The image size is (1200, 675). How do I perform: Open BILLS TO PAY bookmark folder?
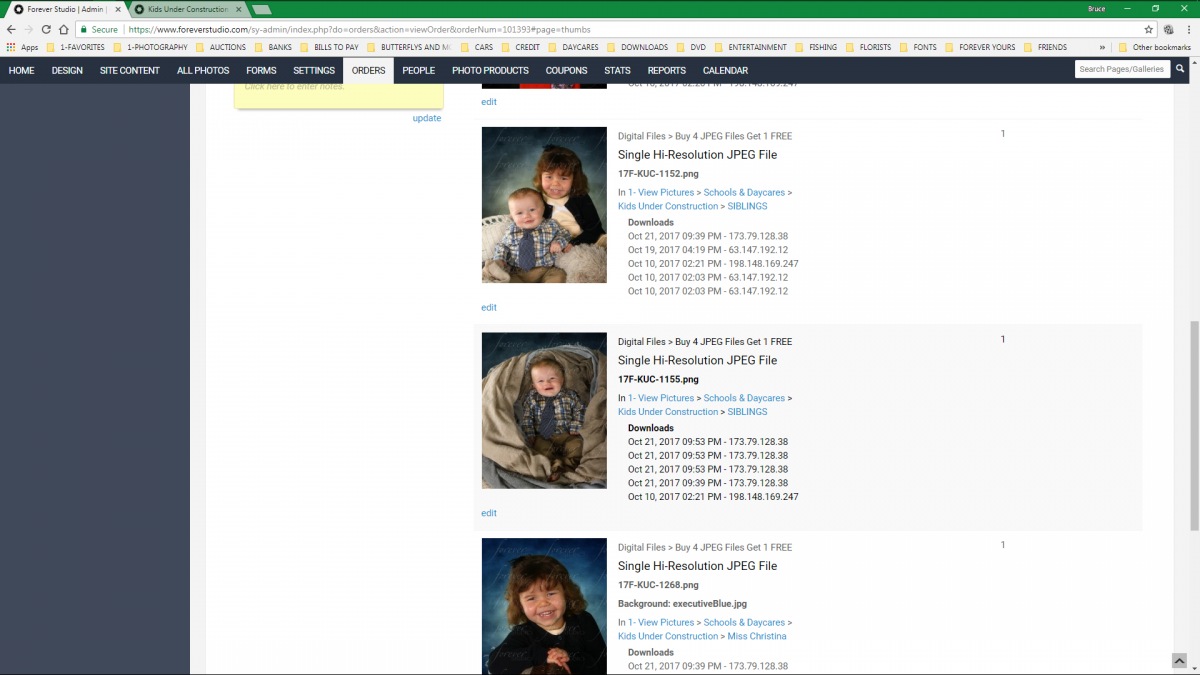pyautogui.click(x=329, y=47)
